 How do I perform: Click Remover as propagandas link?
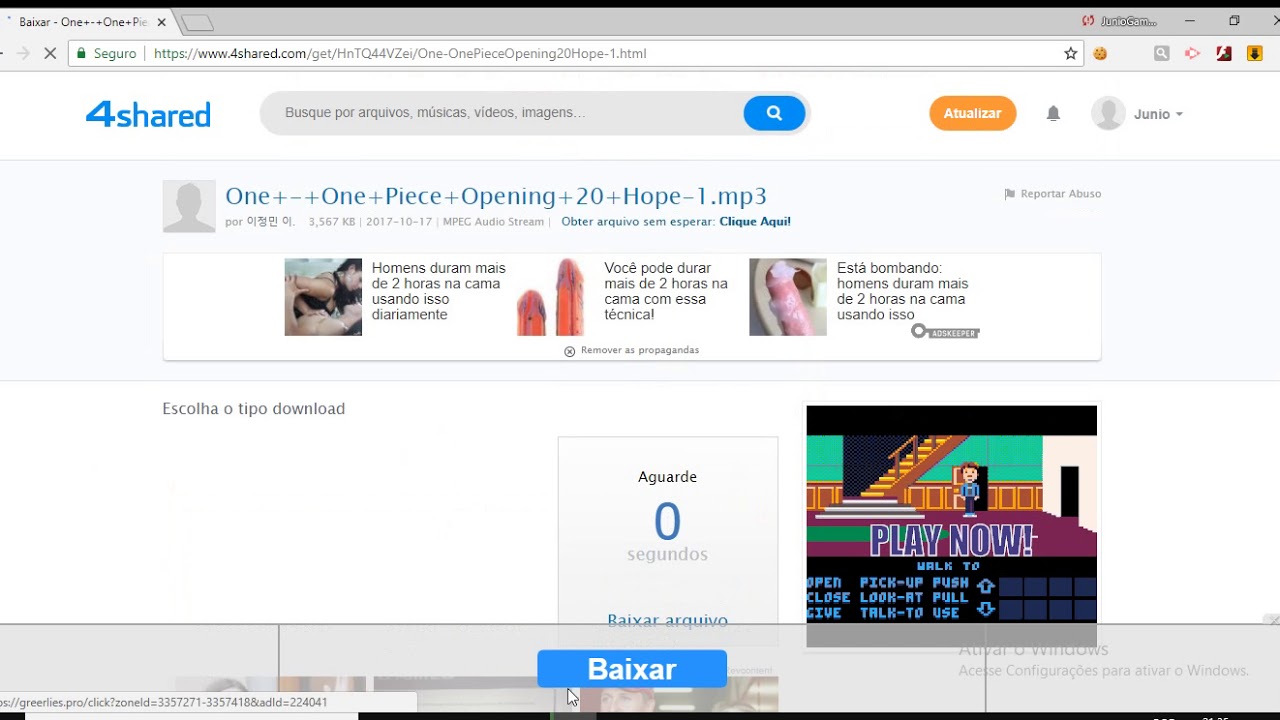point(631,350)
